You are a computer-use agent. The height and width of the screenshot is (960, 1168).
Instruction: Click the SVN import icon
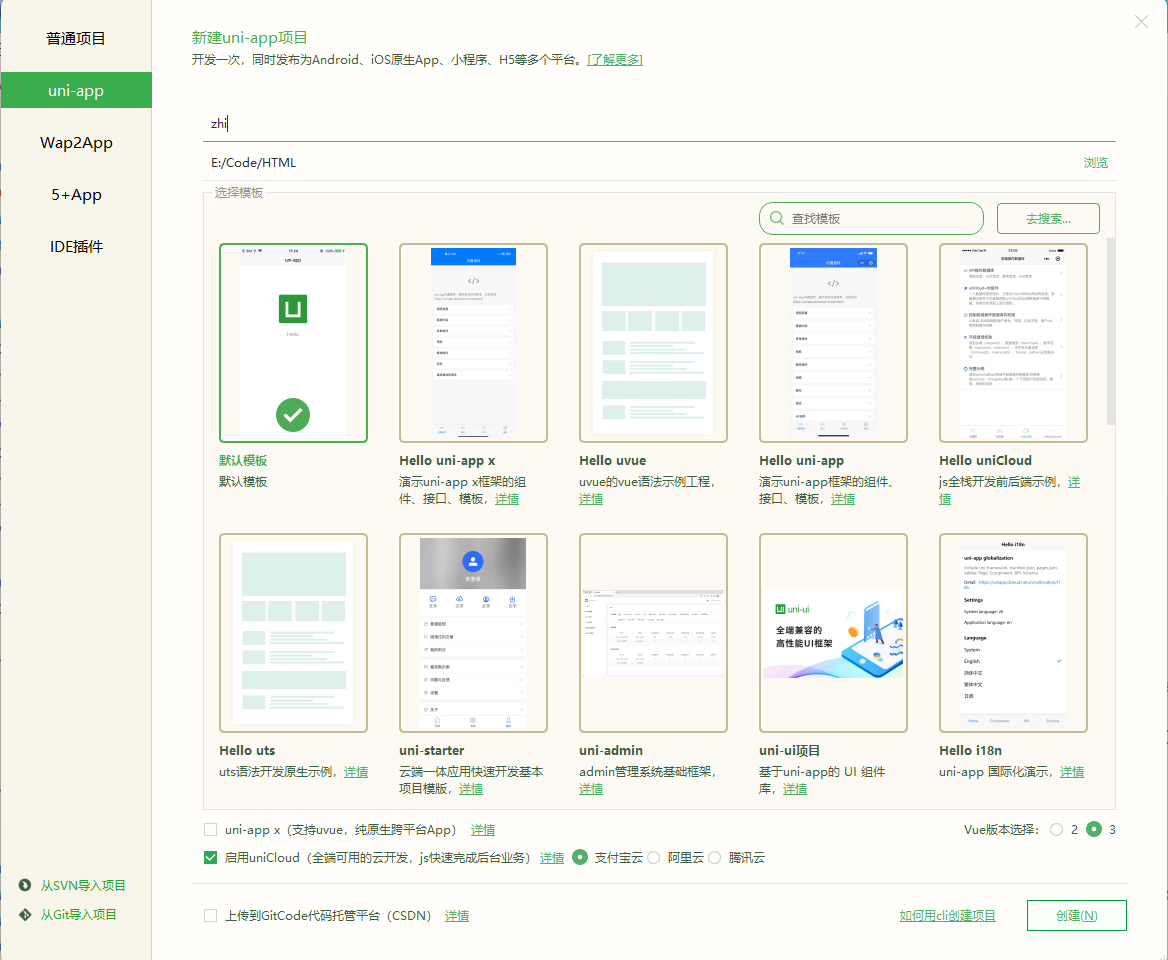click(x=25, y=885)
